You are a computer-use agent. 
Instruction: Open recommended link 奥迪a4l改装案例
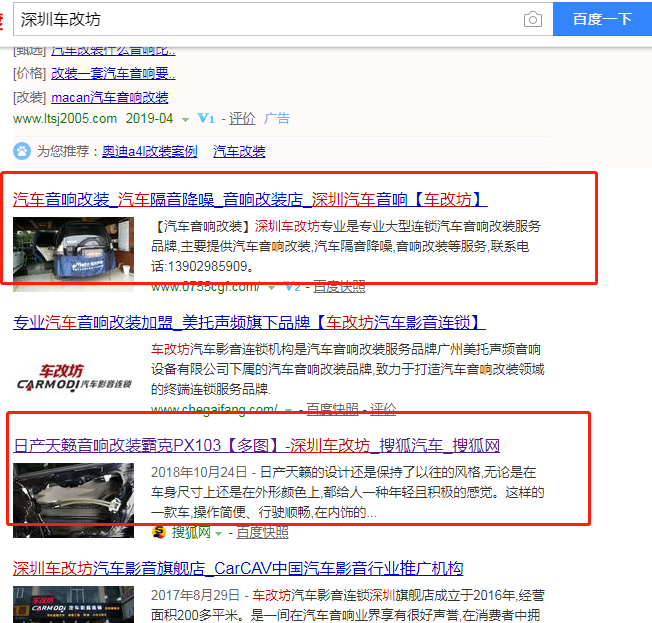click(x=150, y=151)
